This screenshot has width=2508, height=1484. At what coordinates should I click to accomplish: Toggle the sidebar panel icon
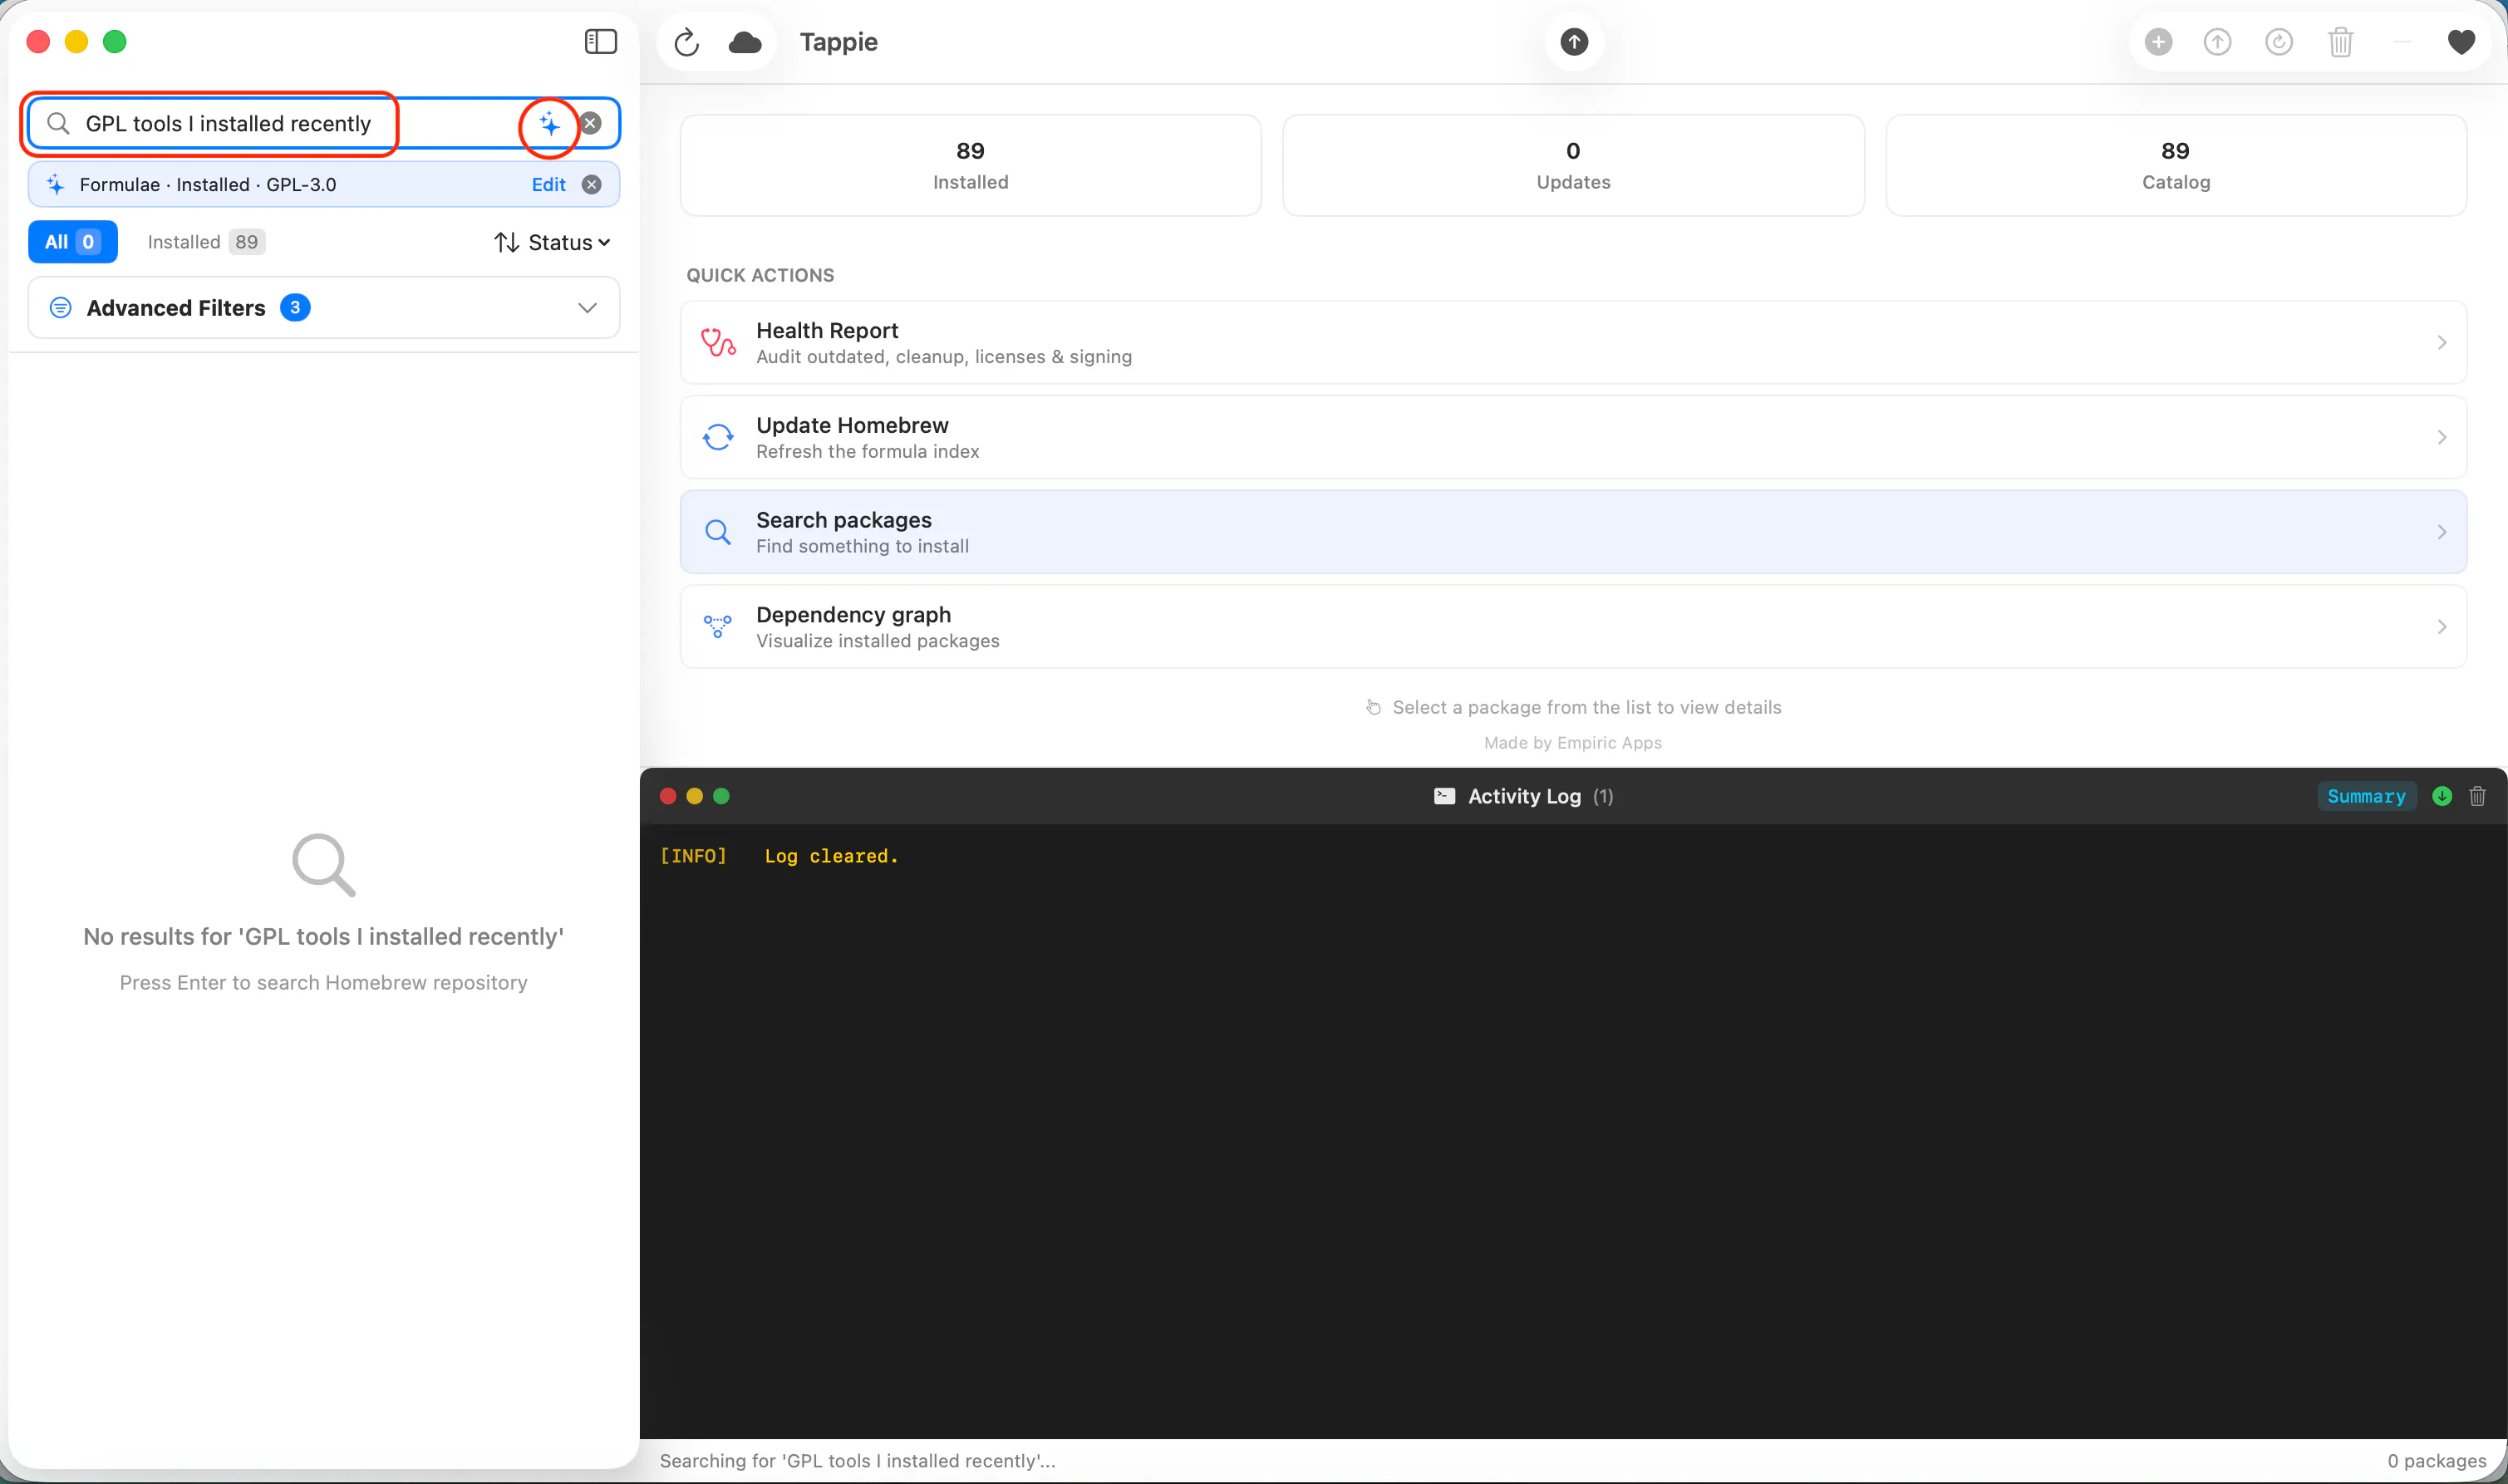pos(600,41)
